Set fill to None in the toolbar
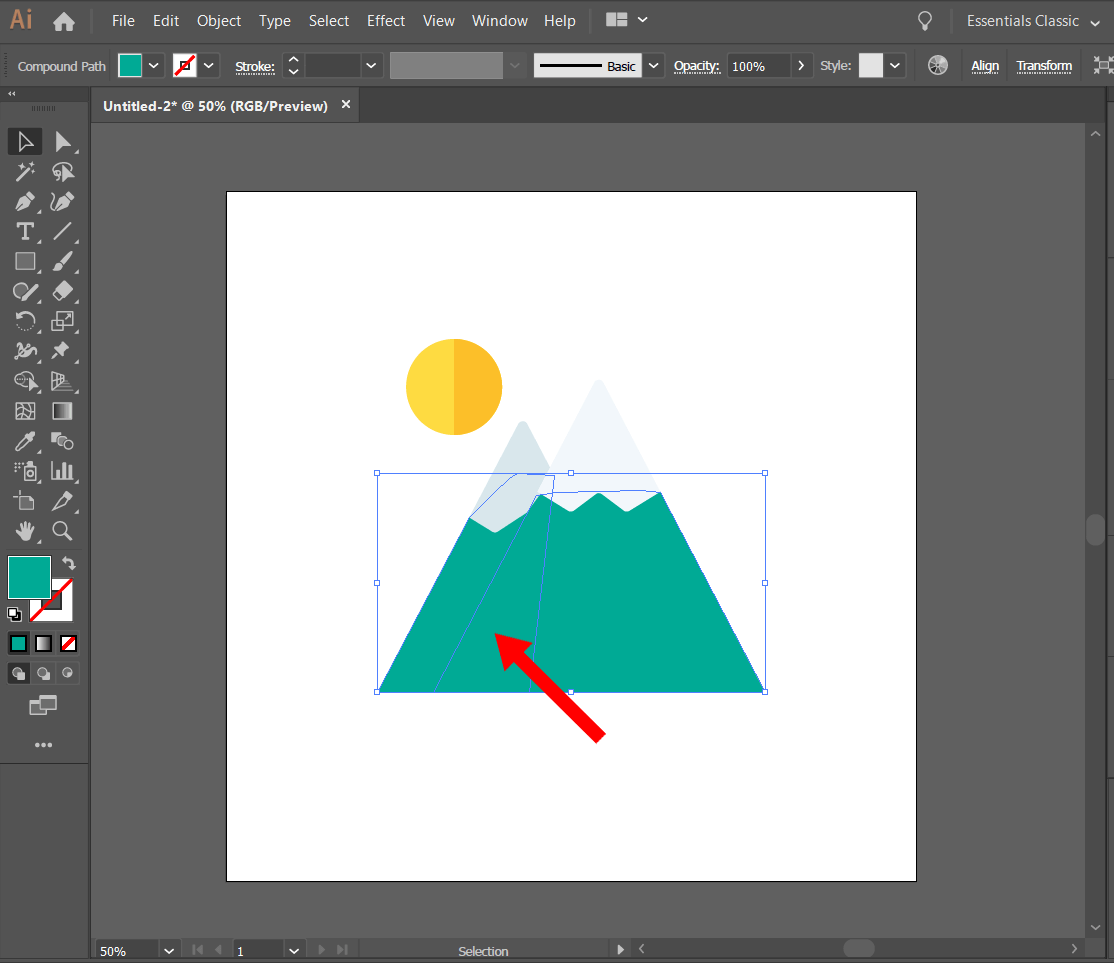Viewport: 1114px width, 963px height. 68,643
